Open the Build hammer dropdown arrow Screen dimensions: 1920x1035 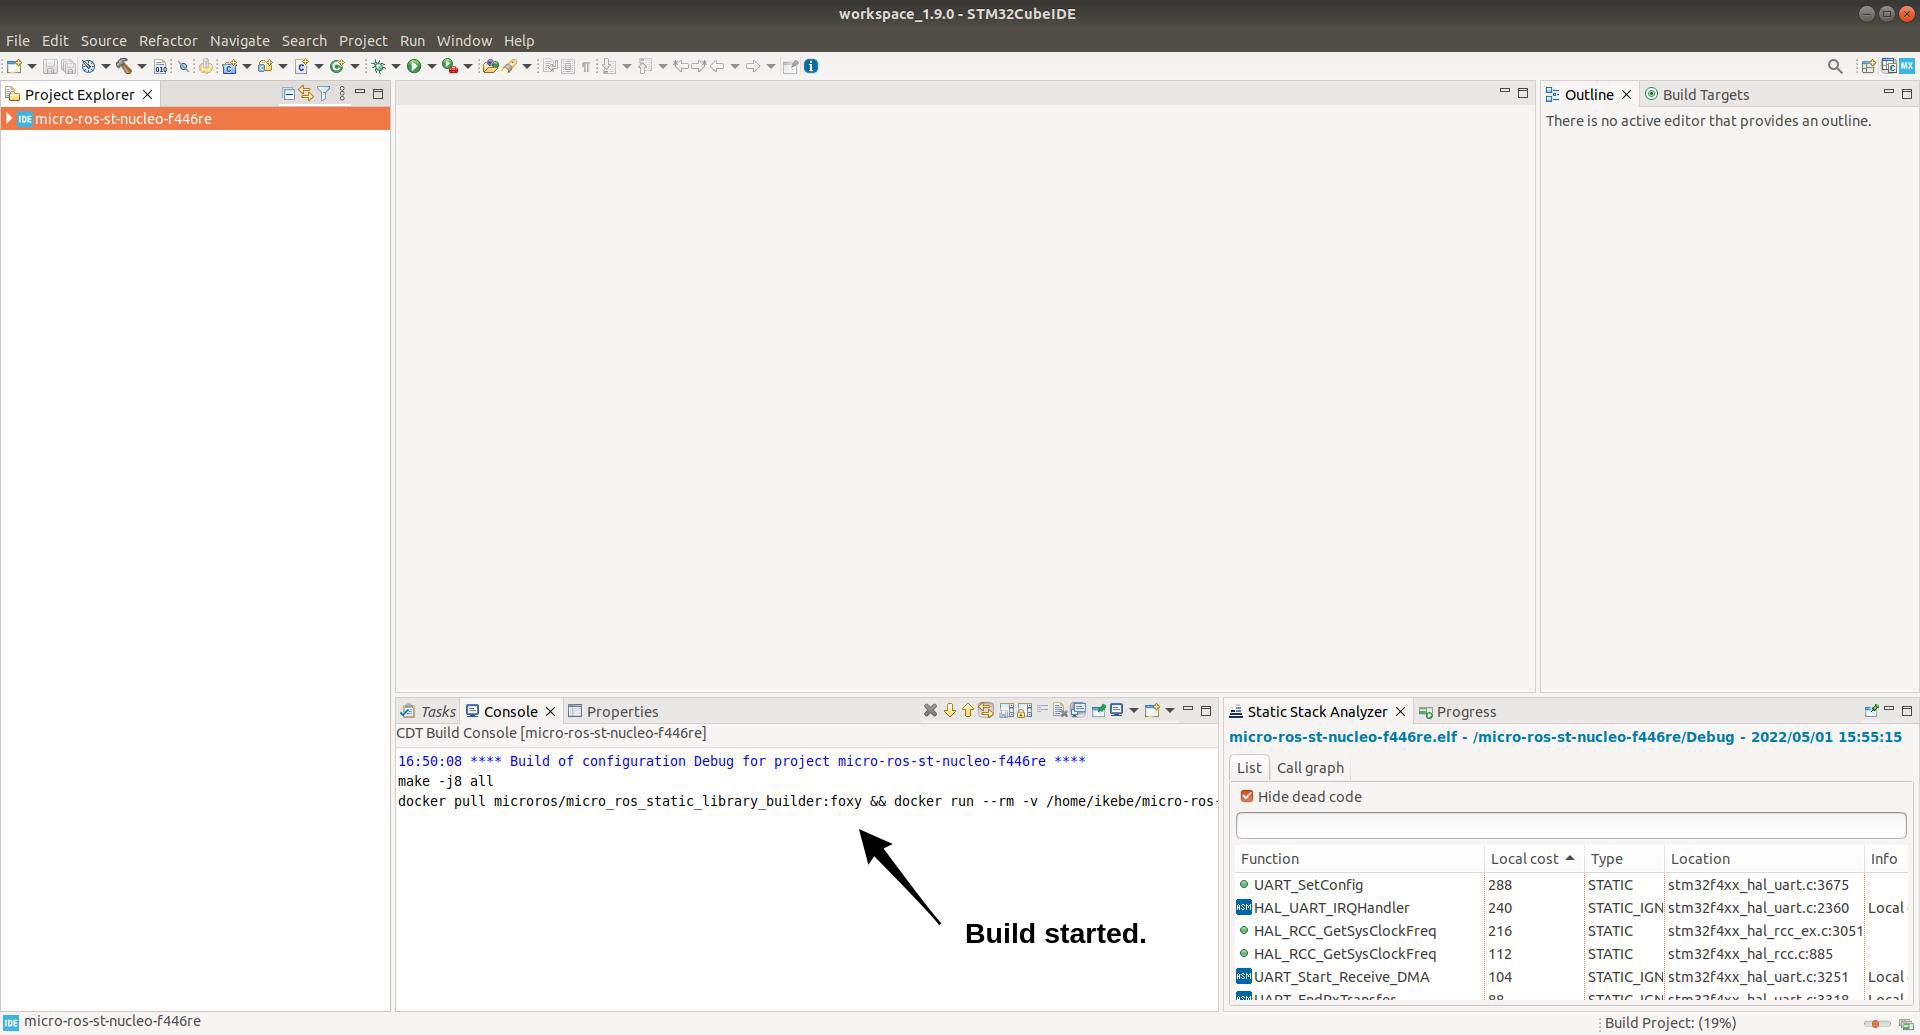tap(141, 66)
